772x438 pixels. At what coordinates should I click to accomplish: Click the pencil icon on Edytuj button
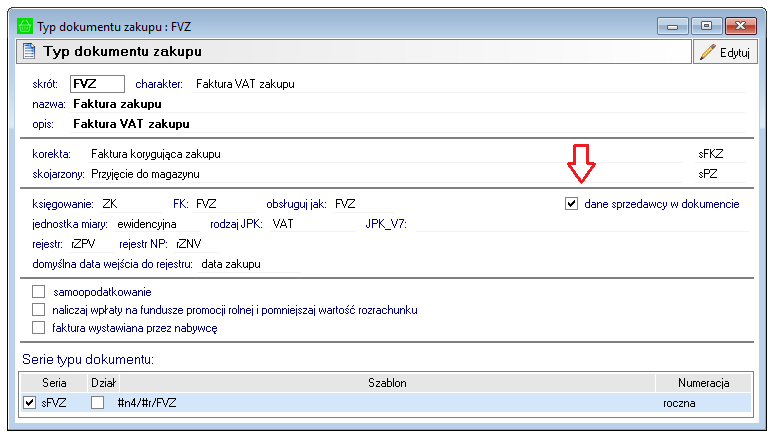pyautogui.click(x=708, y=51)
